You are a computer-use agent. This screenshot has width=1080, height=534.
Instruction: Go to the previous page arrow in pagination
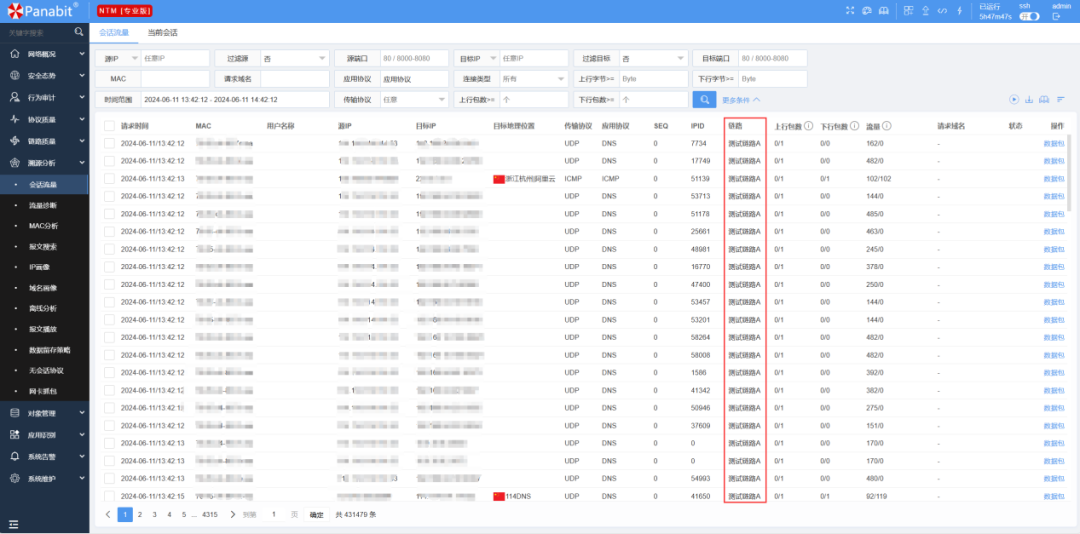(108, 514)
